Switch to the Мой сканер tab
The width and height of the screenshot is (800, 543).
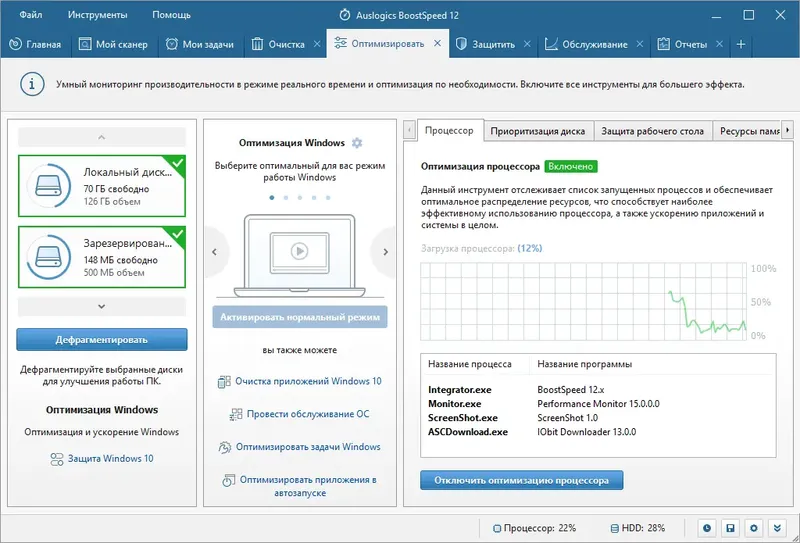pos(113,44)
